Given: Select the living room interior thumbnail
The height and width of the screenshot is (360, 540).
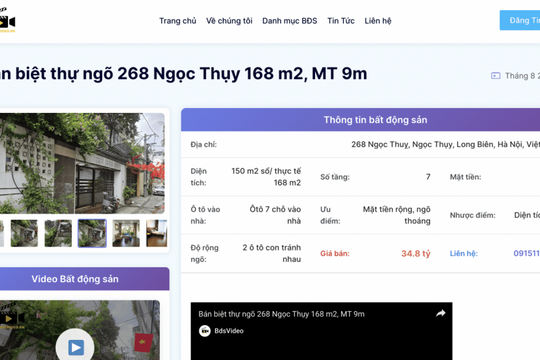Looking at the screenshot, I should pyautogui.click(x=126, y=233).
